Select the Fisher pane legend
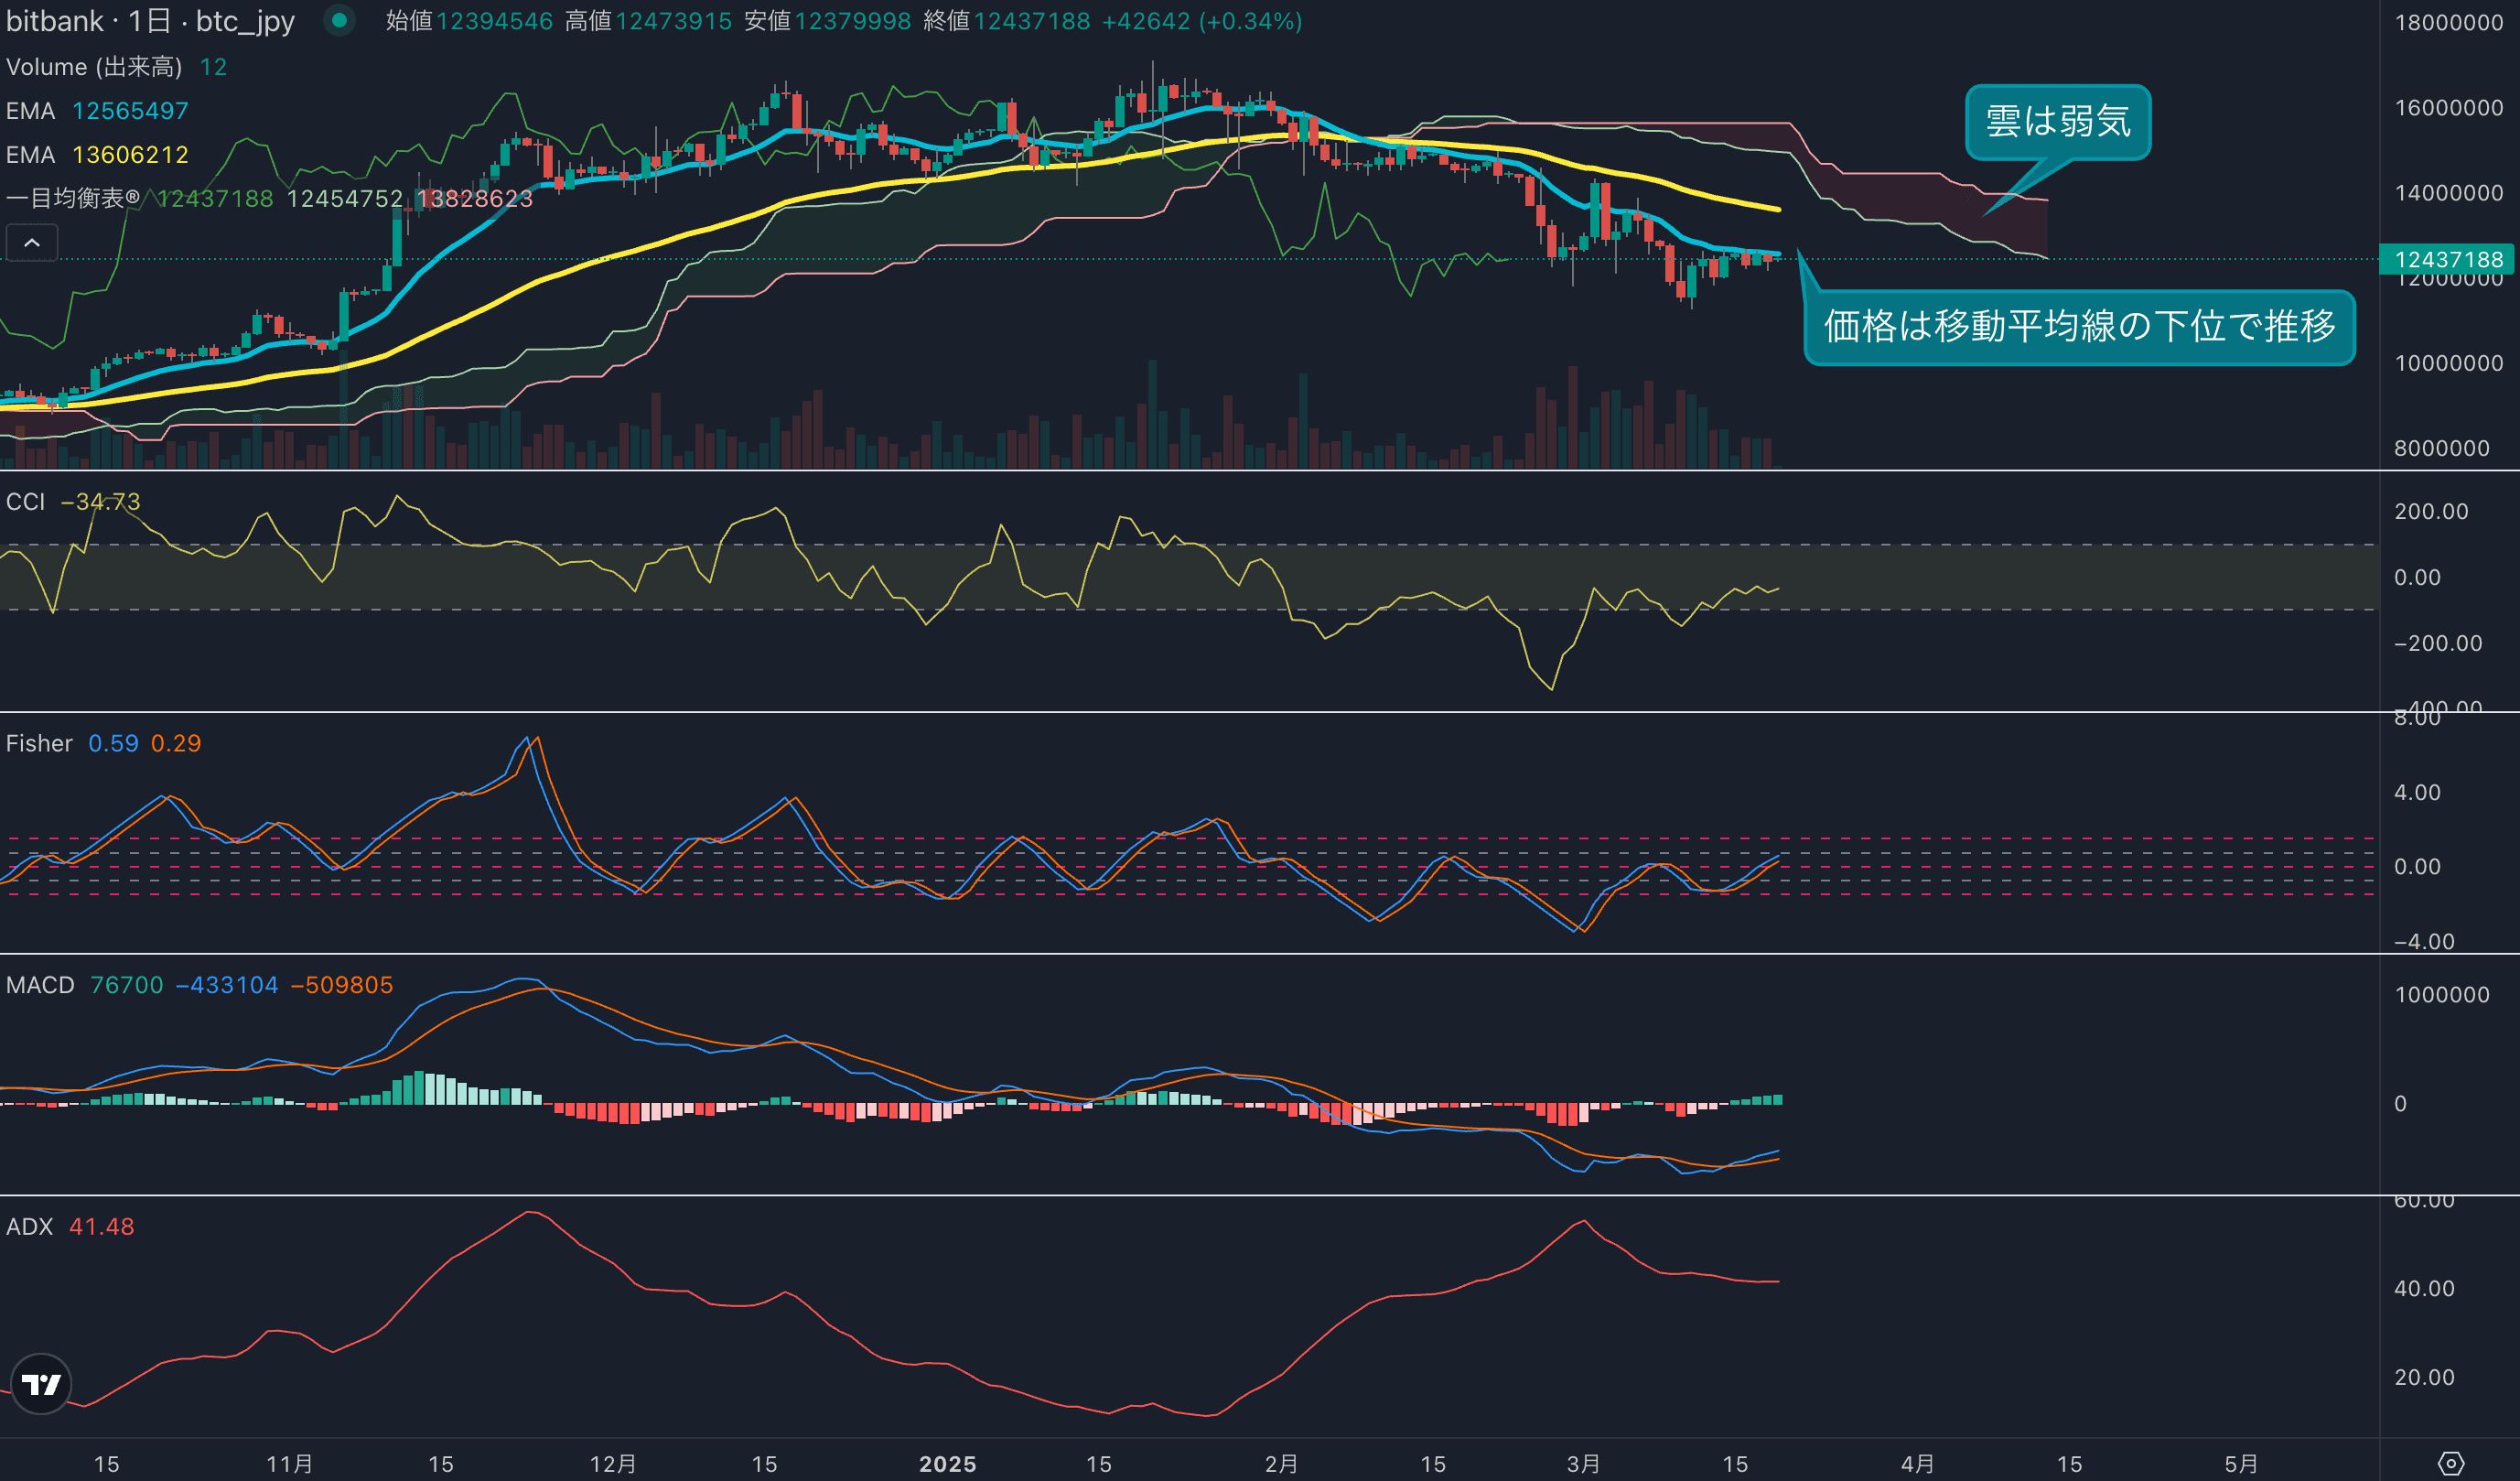Image resolution: width=2520 pixels, height=1481 pixels. [39, 743]
